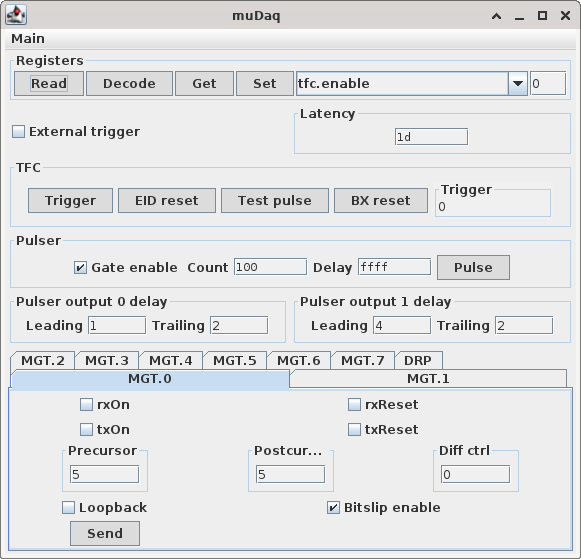Enable the txReset checkbox
The width and height of the screenshot is (581, 559).
click(x=354, y=429)
